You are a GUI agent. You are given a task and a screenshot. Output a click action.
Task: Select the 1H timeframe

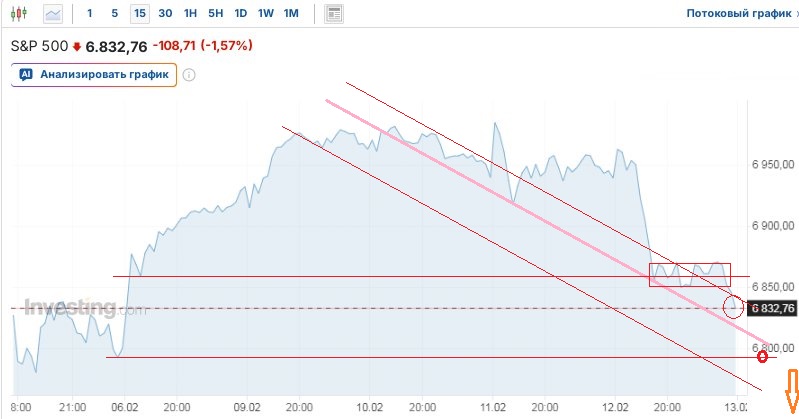point(190,14)
